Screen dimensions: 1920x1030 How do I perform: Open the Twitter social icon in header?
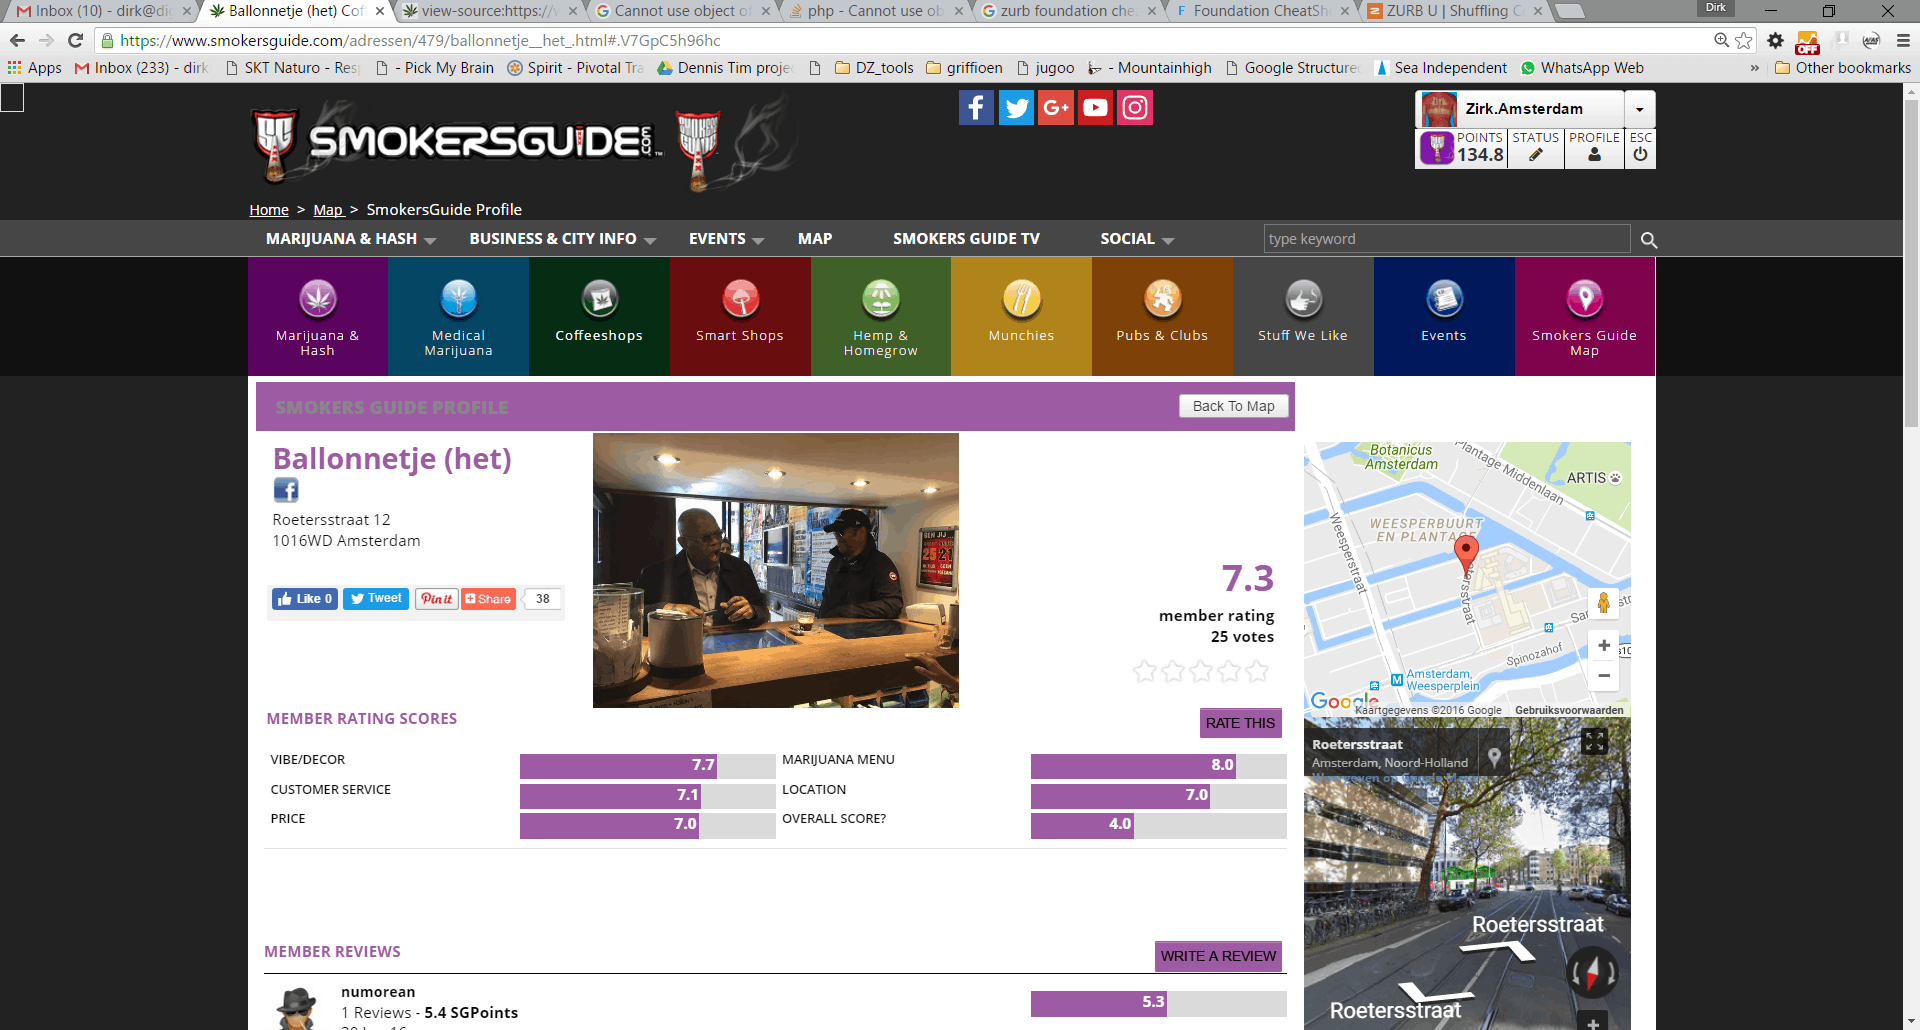1016,107
